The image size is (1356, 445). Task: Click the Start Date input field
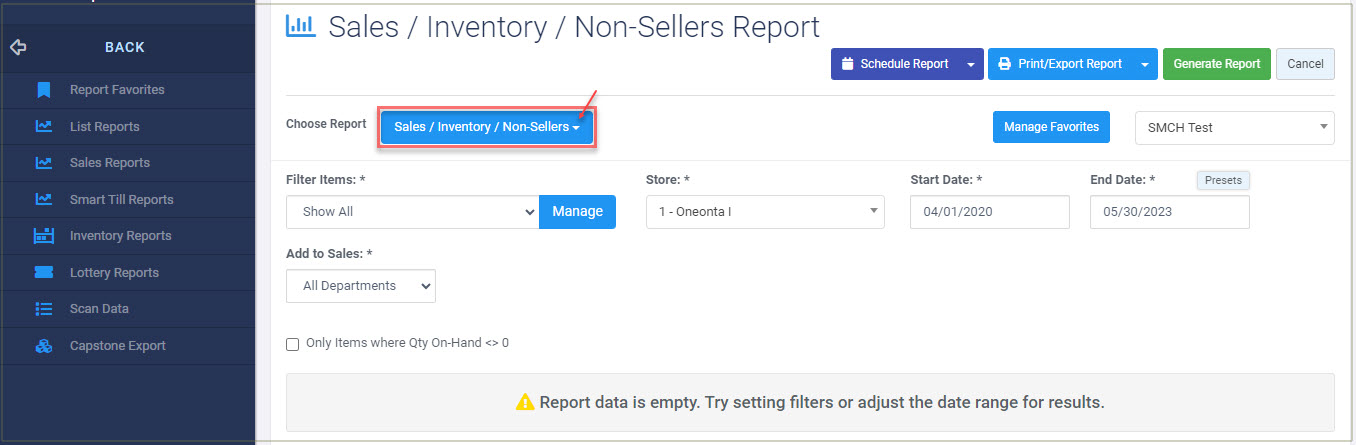tap(990, 212)
